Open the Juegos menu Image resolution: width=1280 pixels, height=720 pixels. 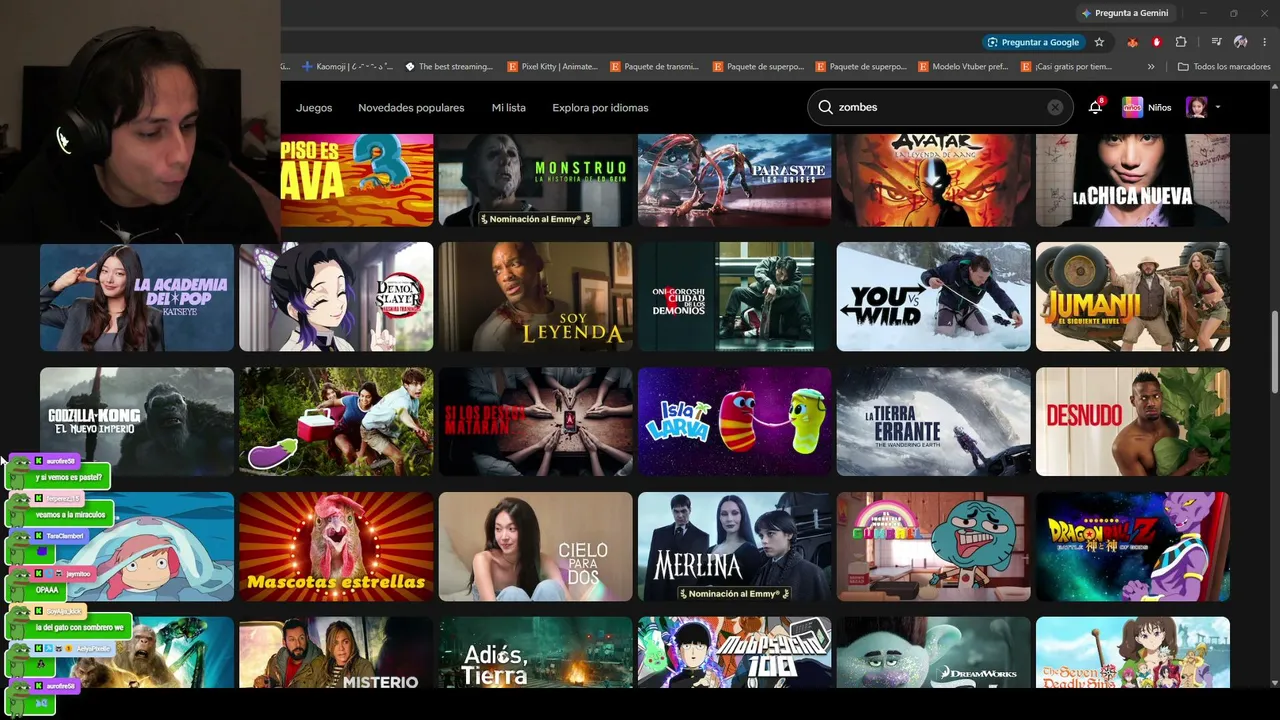pos(314,107)
